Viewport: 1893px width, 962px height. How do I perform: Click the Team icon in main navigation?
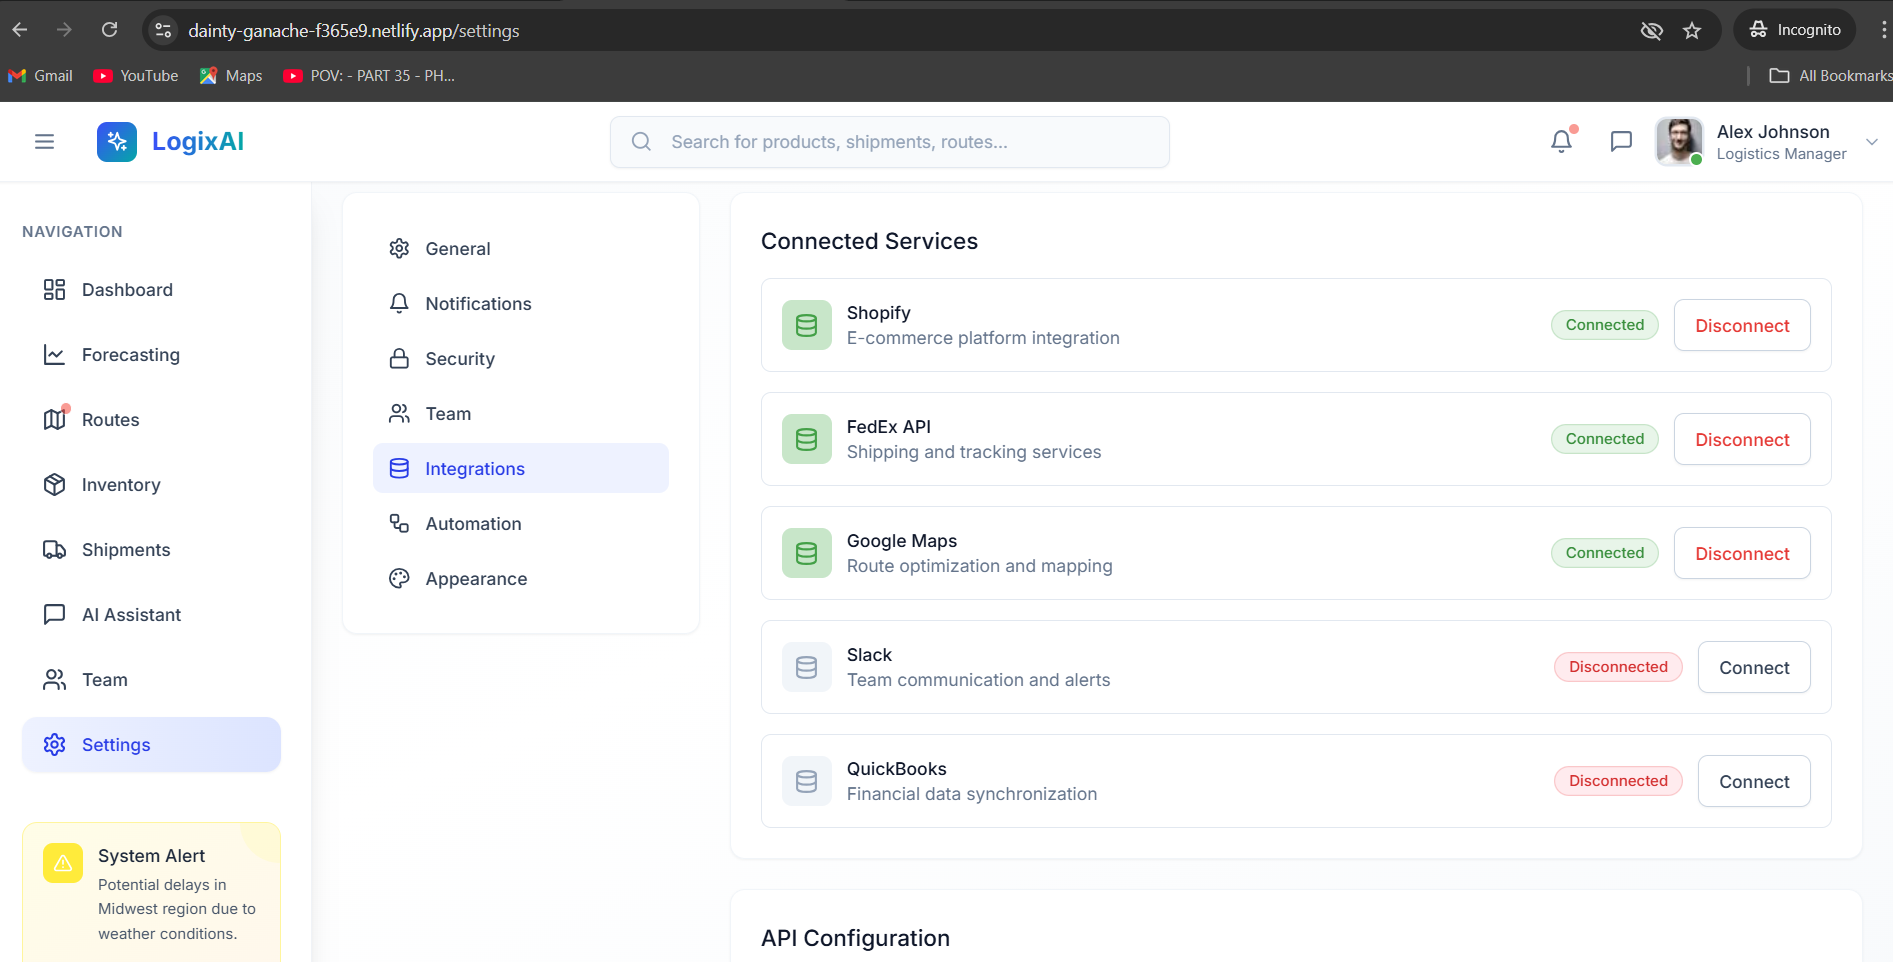pos(55,680)
